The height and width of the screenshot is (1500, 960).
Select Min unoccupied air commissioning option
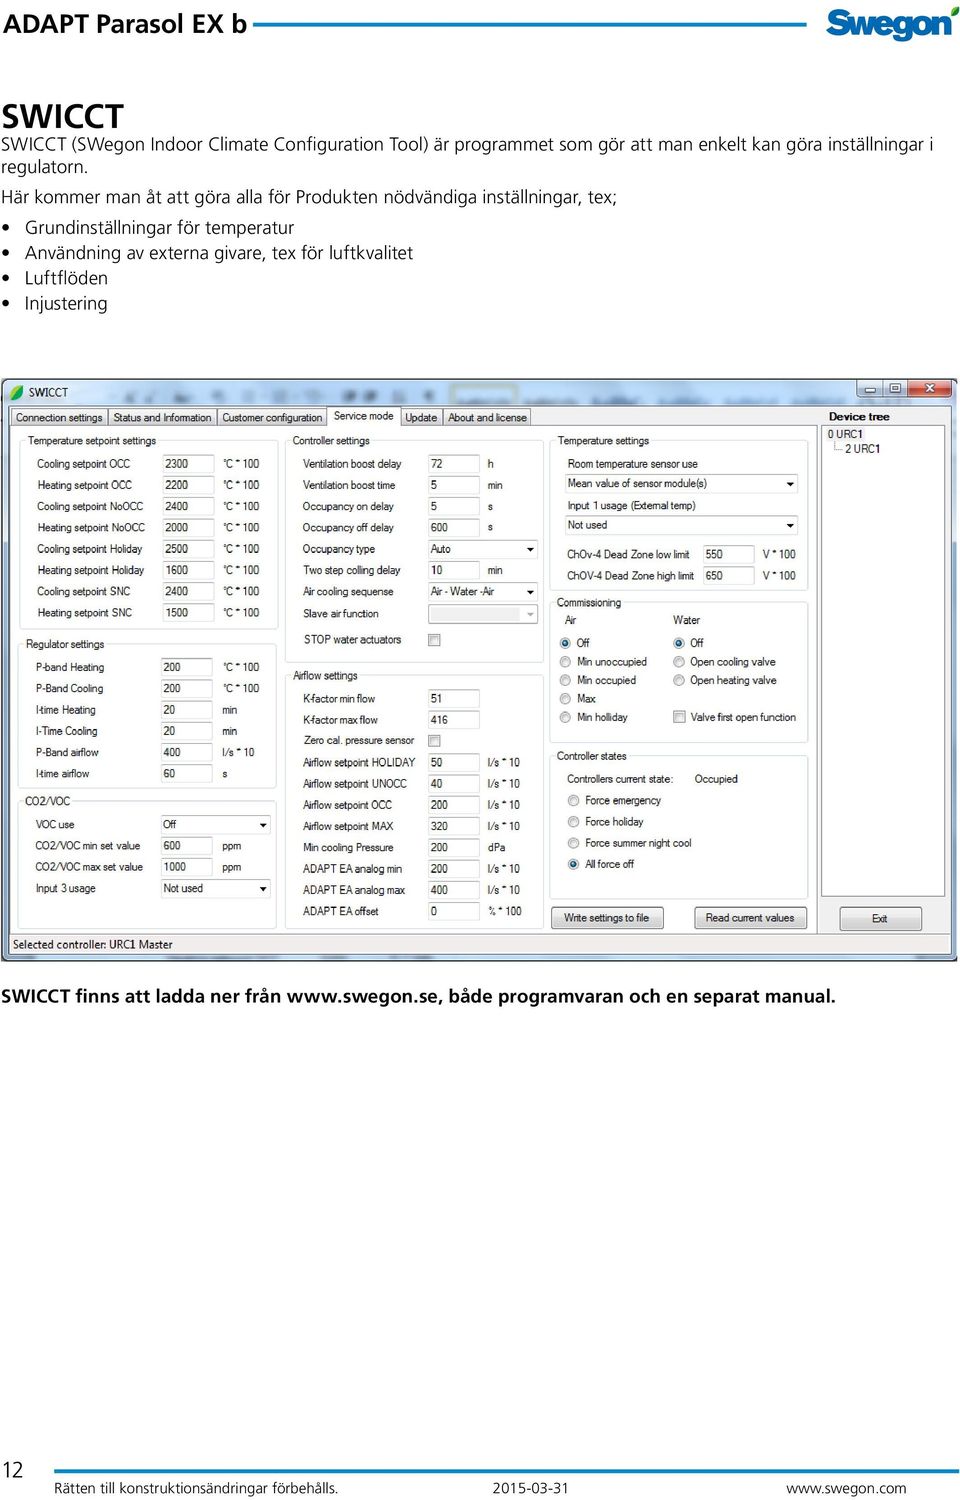point(565,662)
